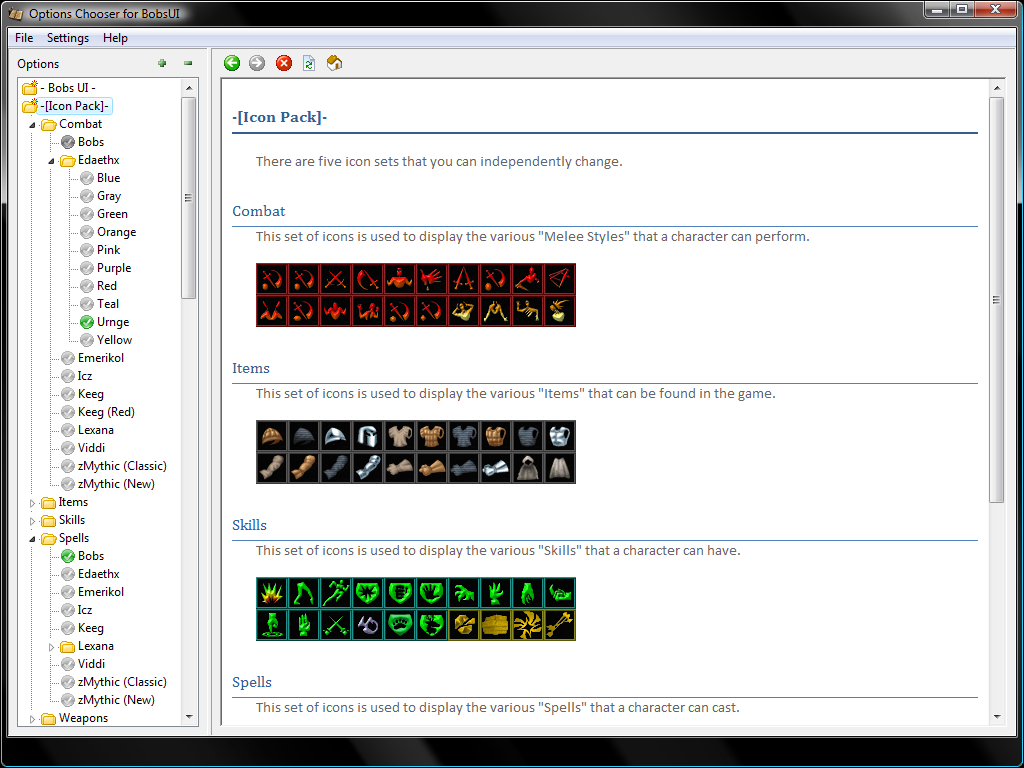Click the Edaethx folder icon under Combat
This screenshot has height=768, width=1024.
point(68,160)
